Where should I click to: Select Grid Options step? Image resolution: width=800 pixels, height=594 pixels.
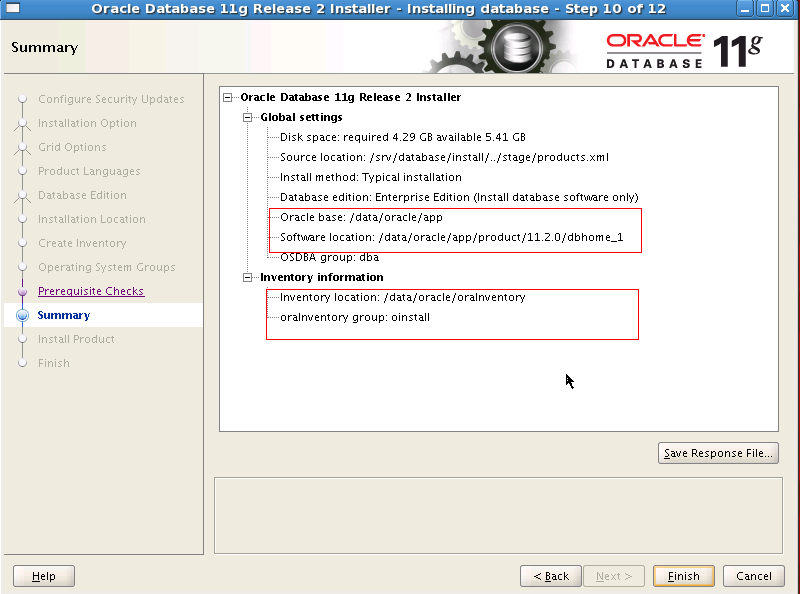click(72, 147)
